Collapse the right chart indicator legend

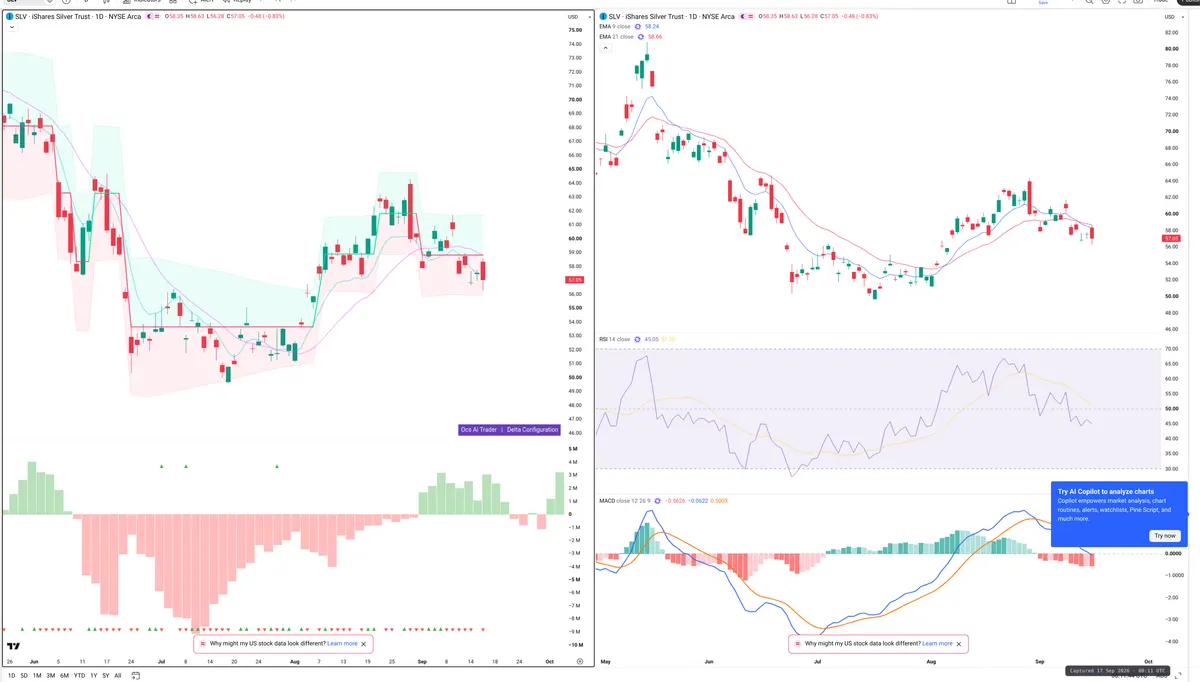point(605,48)
